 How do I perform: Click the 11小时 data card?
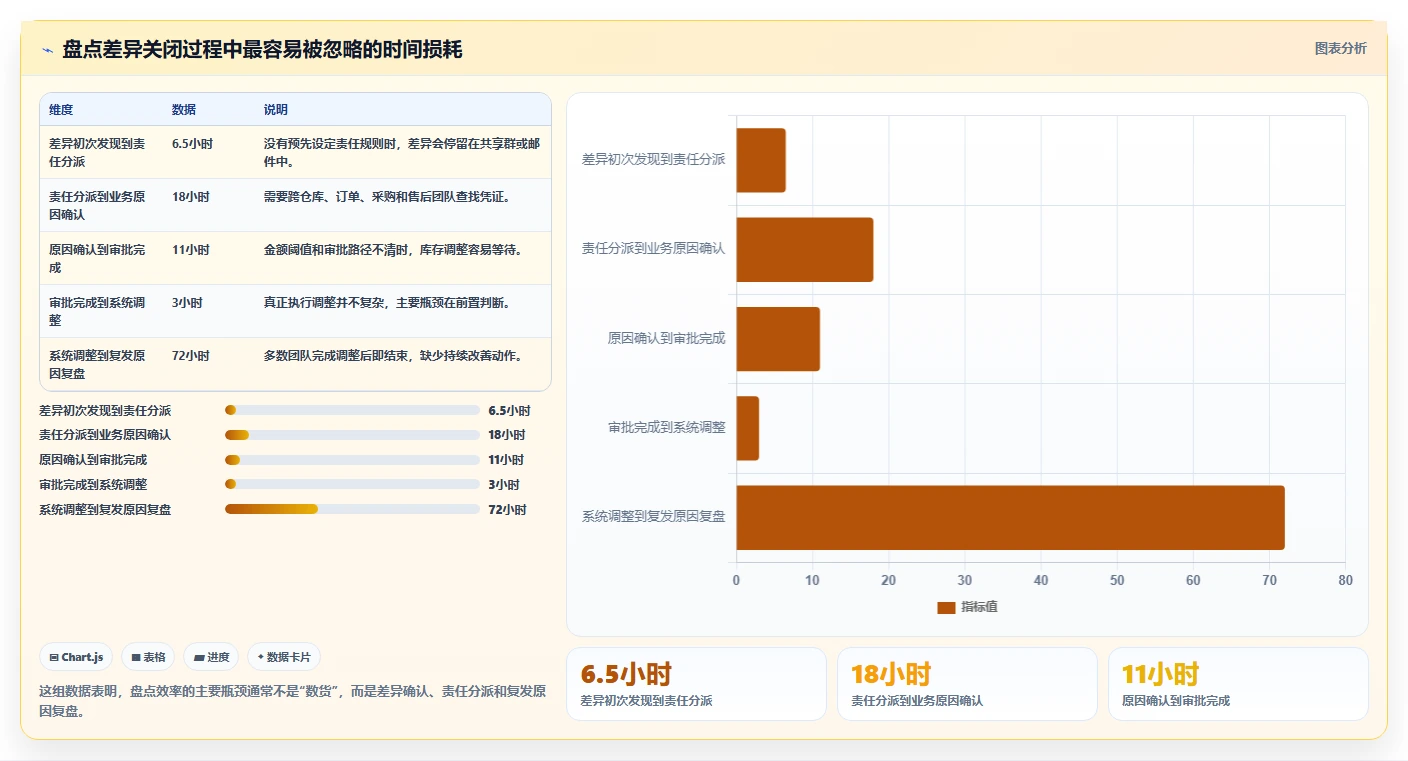point(1238,684)
